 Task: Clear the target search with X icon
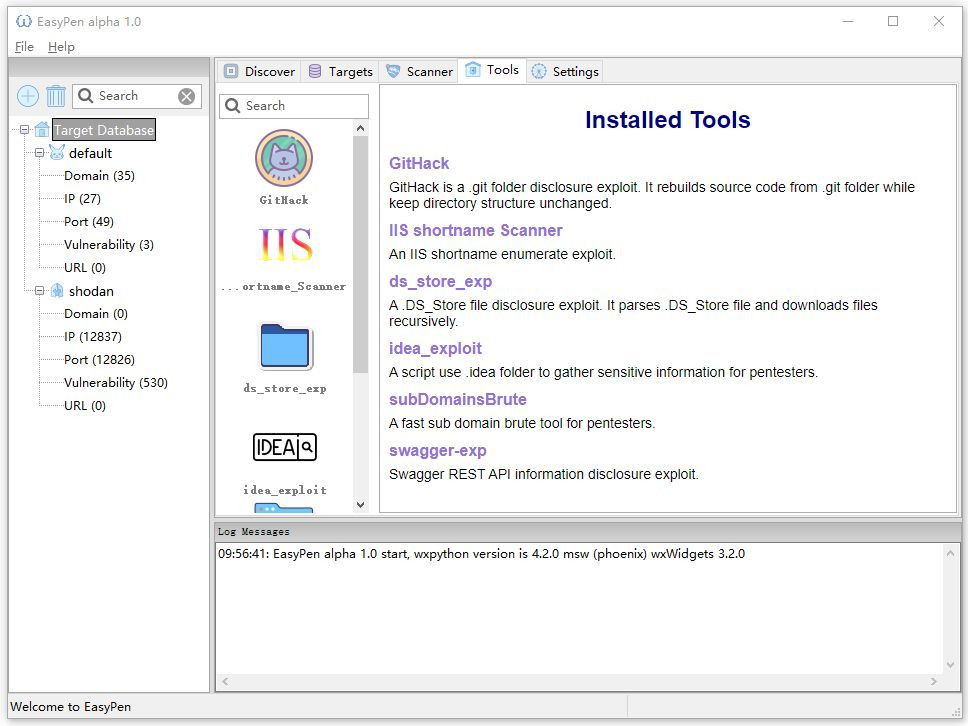pyautogui.click(x=186, y=96)
